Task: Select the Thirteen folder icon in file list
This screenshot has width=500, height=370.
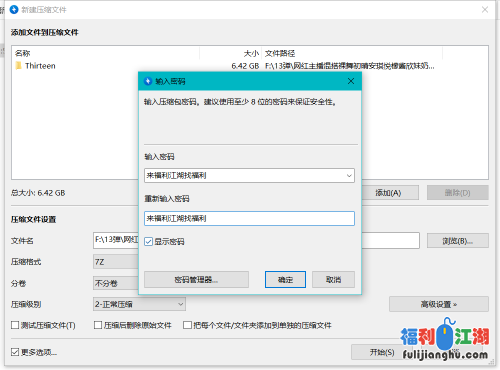Action: (x=19, y=65)
